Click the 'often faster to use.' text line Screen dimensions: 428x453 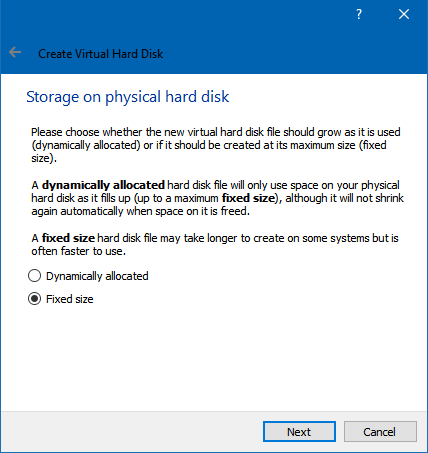coord(79,251)
